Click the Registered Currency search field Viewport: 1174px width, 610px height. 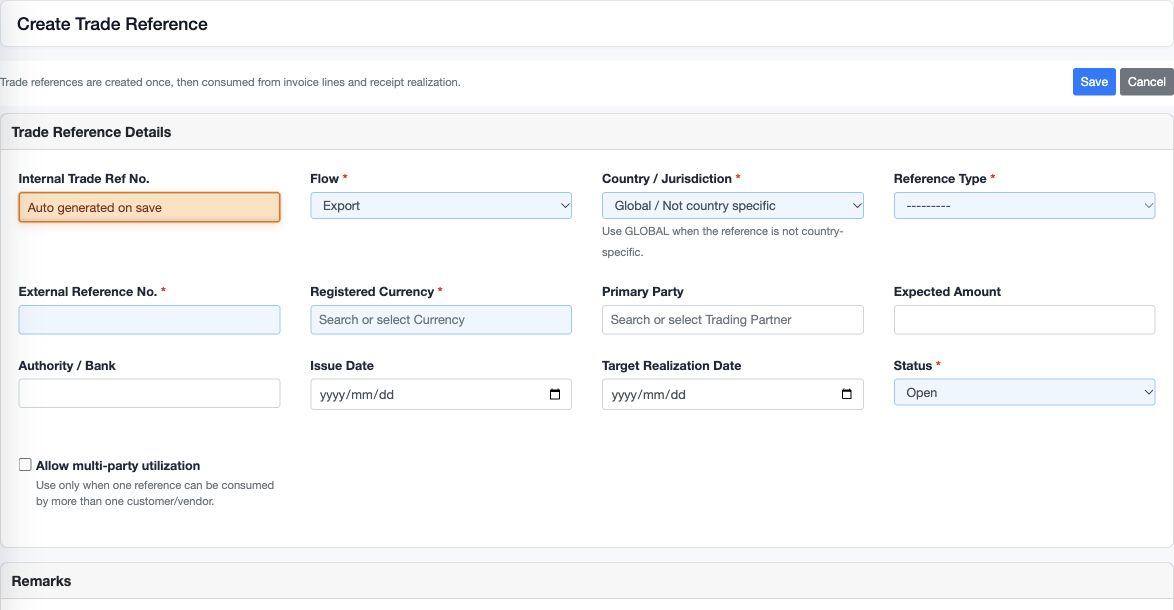[x=441, y=320]
